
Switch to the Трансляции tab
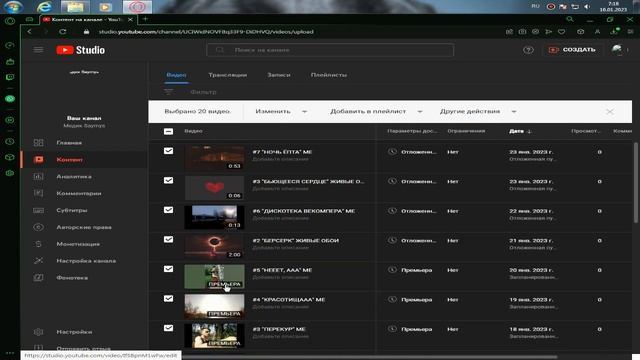[227, 75]
